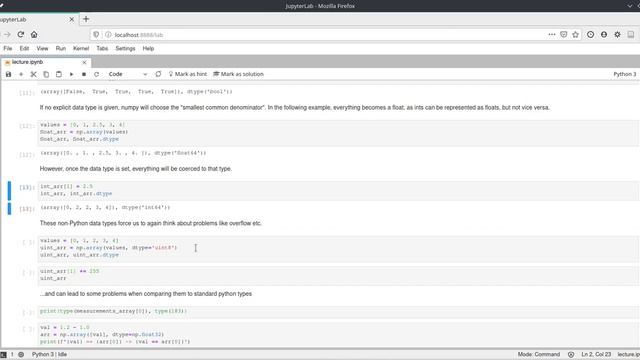
Task: Click int_arr[1] = 2.5 code cell
Action: [x=338, y=190]
